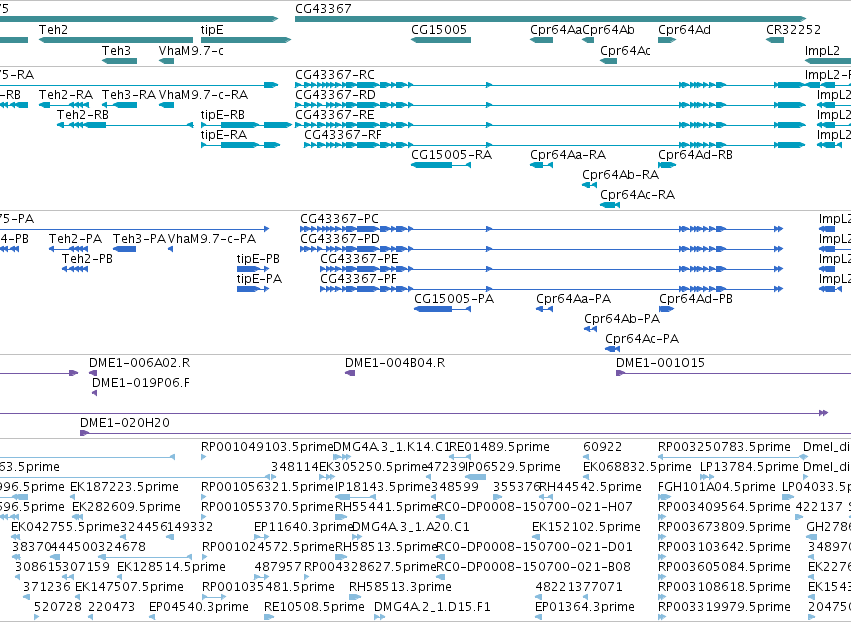Click the DME1-001O15 clone label
851x622 pixels.
pos(661,363)
